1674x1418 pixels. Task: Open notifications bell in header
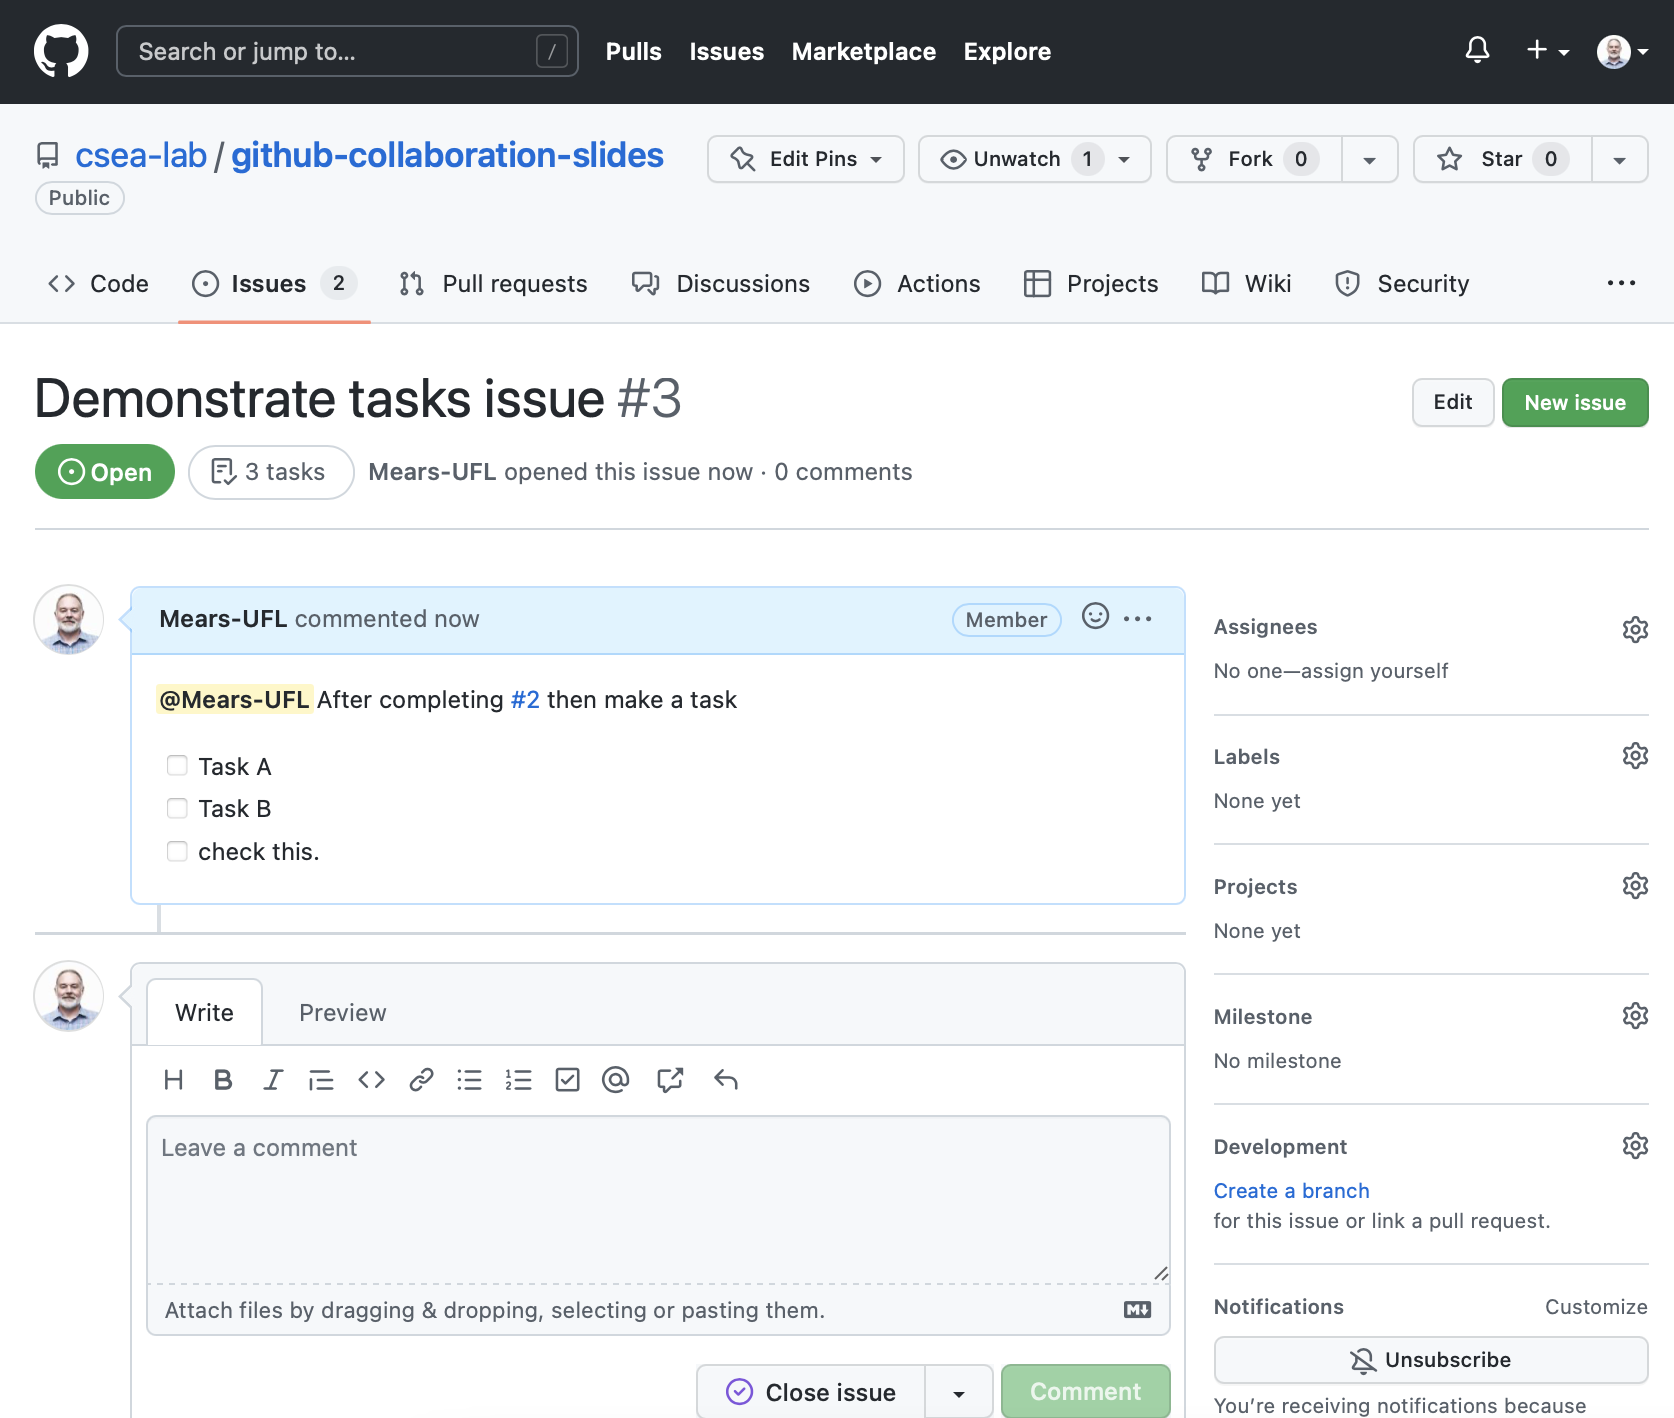pos(1477,50)
